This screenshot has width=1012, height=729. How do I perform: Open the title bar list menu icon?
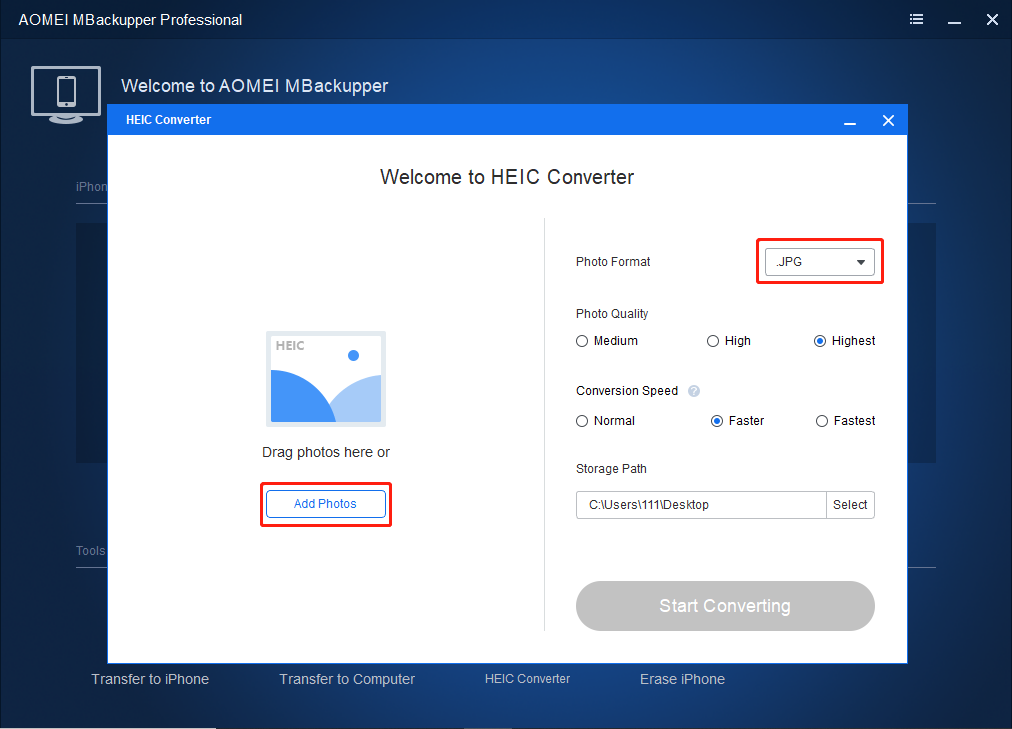pyautogui.click(x=916, y=19)
